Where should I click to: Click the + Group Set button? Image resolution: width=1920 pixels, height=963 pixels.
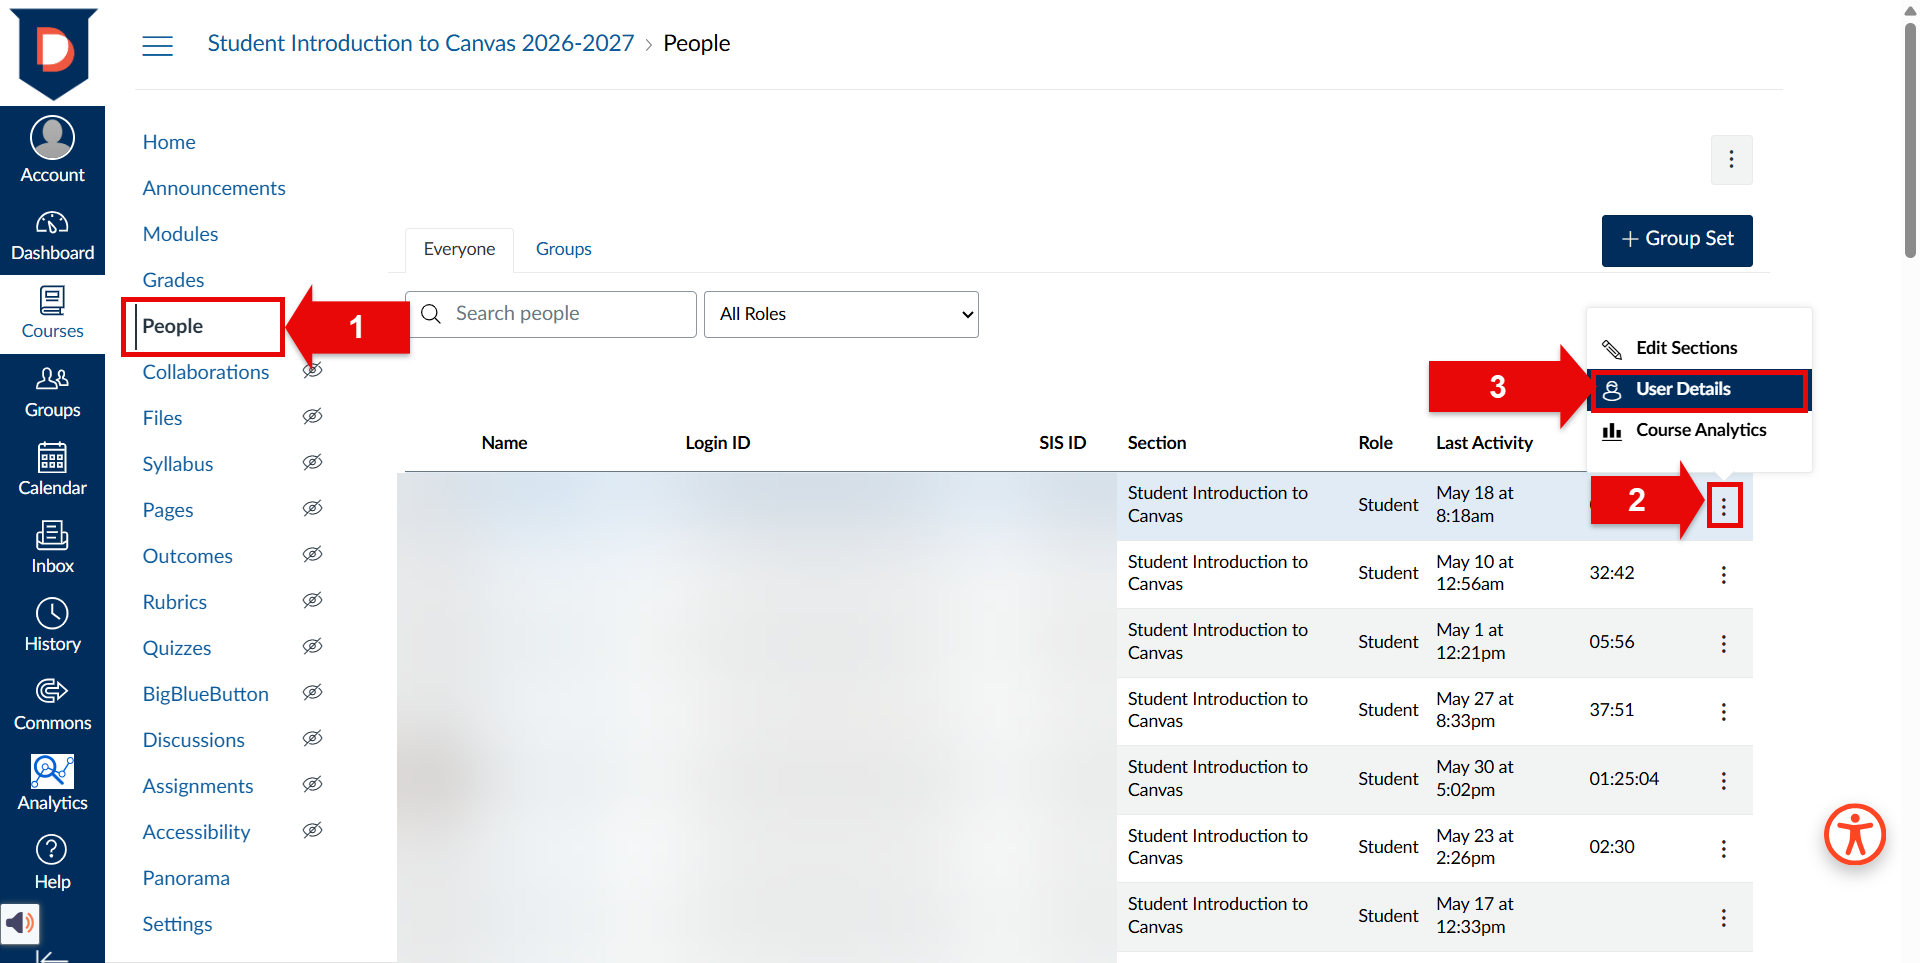pyautogui.click(x=1677, y=240)
